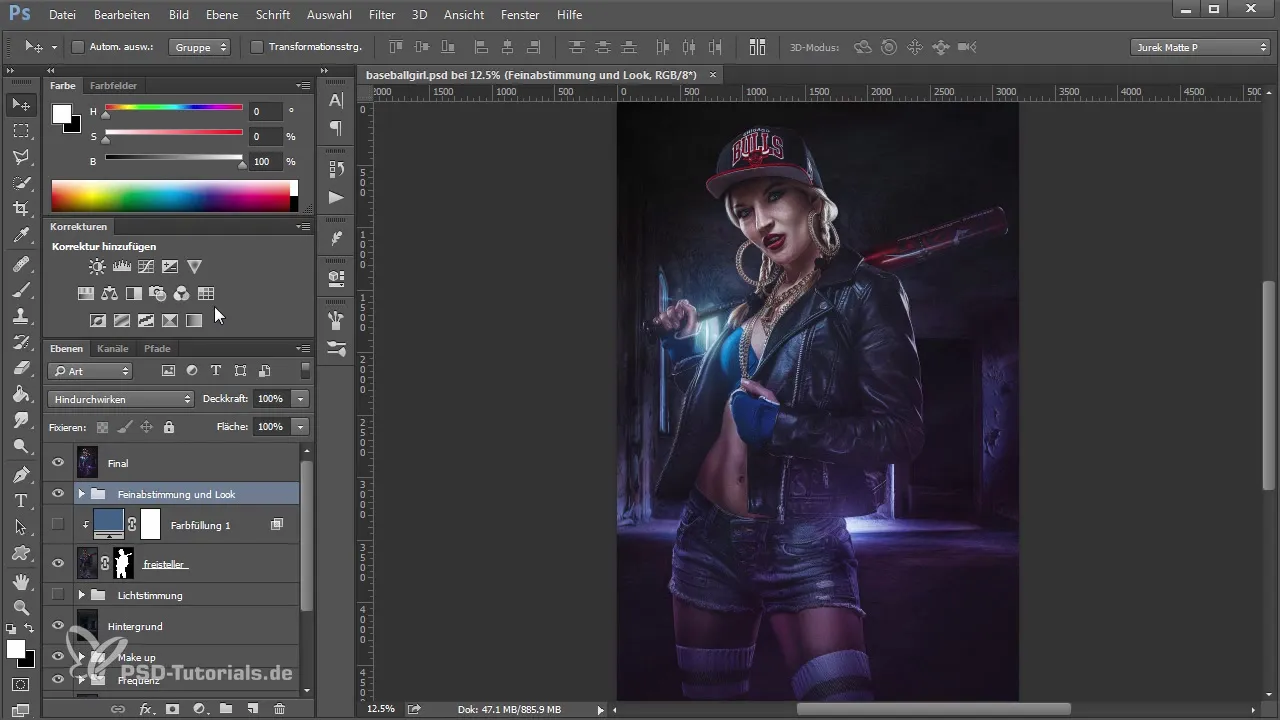The width and height of the screenshot is (1280, 720).
Task: Switch to the Pfade tab
Action: point(157,349)
